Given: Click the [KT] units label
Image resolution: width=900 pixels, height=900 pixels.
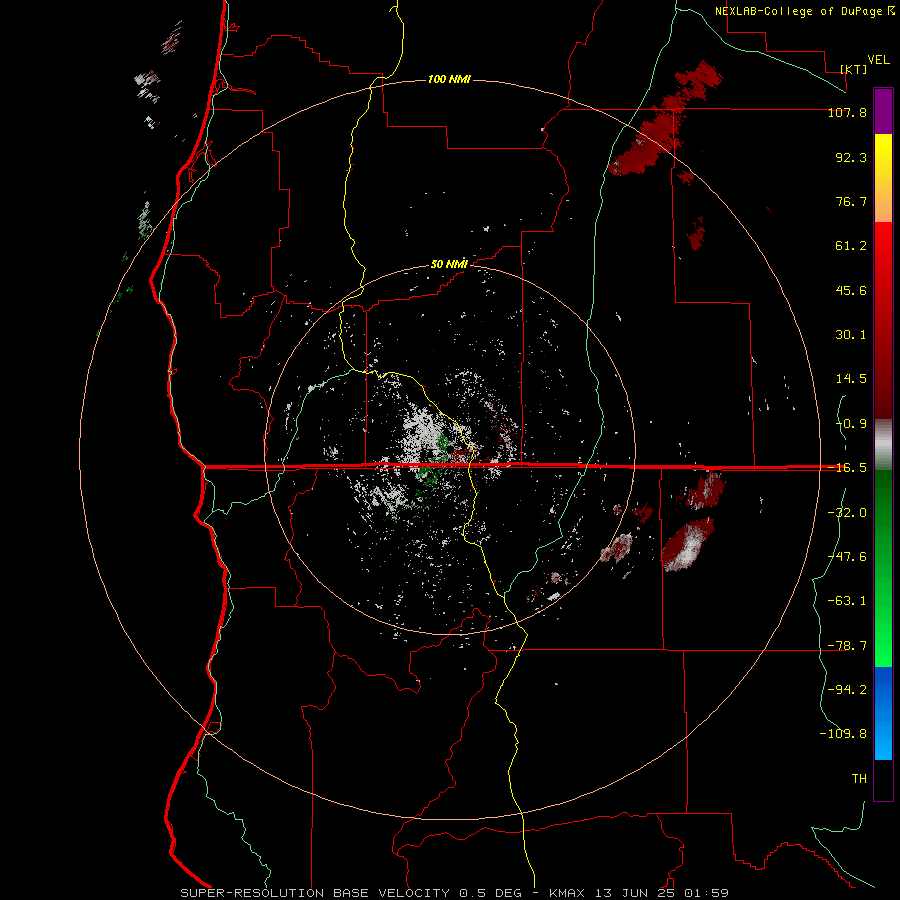Looking at the screenshot, I should point(854,69).
